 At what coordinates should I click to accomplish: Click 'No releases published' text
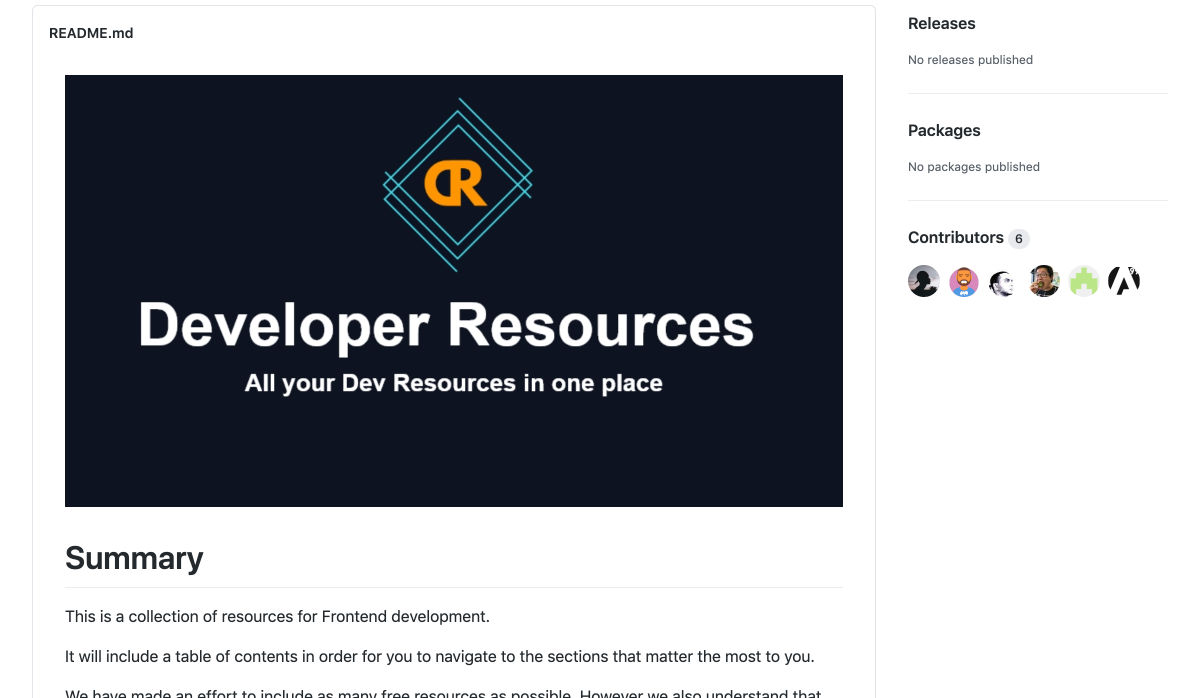point(970,60)
